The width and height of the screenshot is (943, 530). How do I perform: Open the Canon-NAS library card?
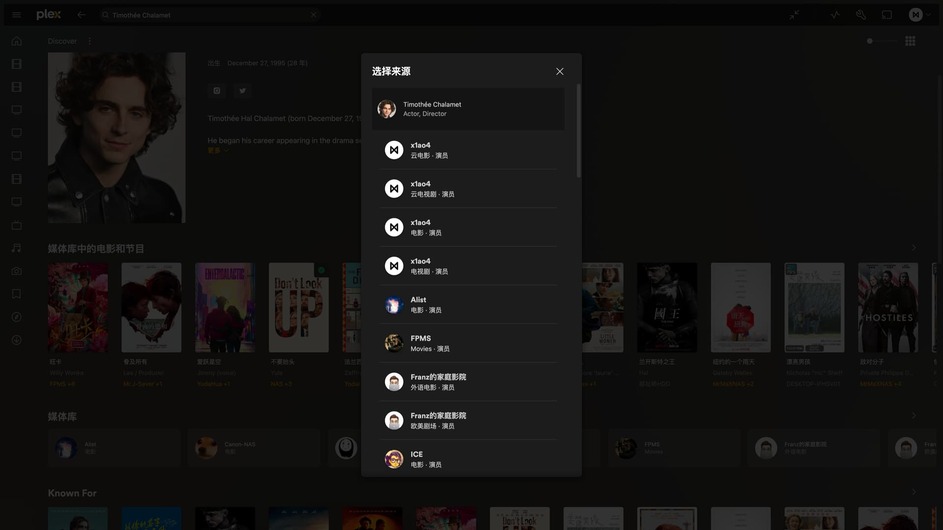click(254, 448)
